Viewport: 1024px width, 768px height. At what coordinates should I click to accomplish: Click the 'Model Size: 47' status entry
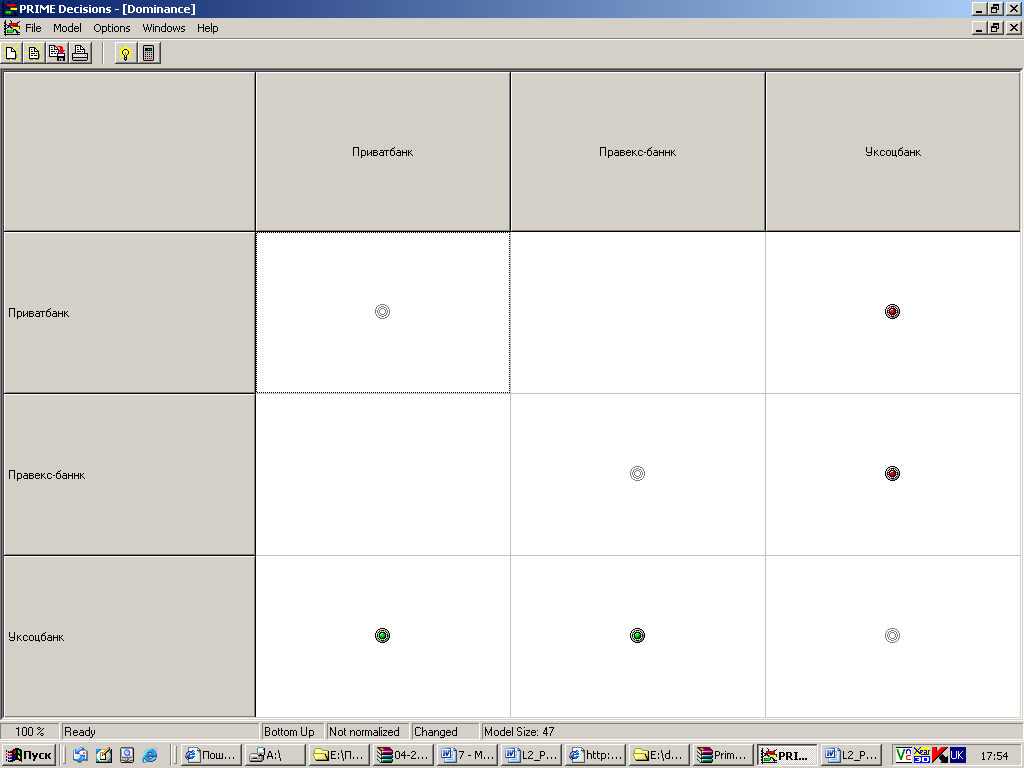click(x=519, y=731)
